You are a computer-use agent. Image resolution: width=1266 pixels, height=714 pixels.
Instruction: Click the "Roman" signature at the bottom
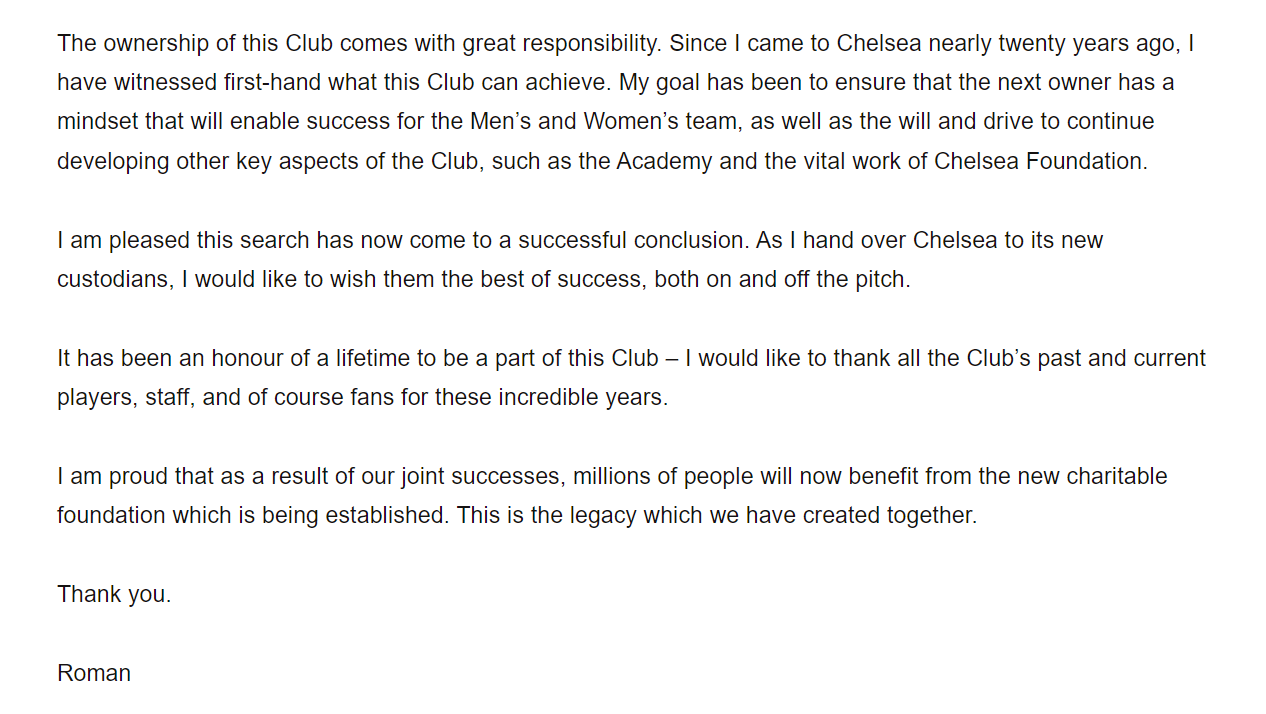[x=94, y=673]
